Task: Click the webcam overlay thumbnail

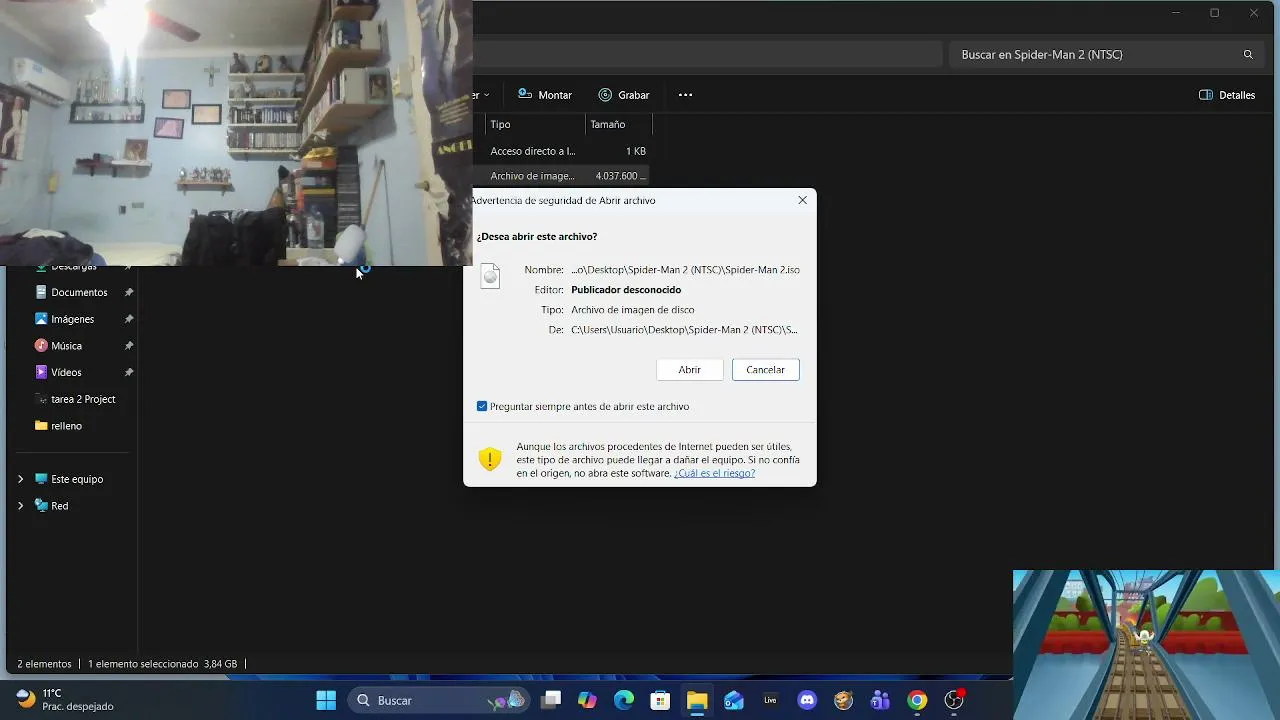Action: (x=236, y=133)
